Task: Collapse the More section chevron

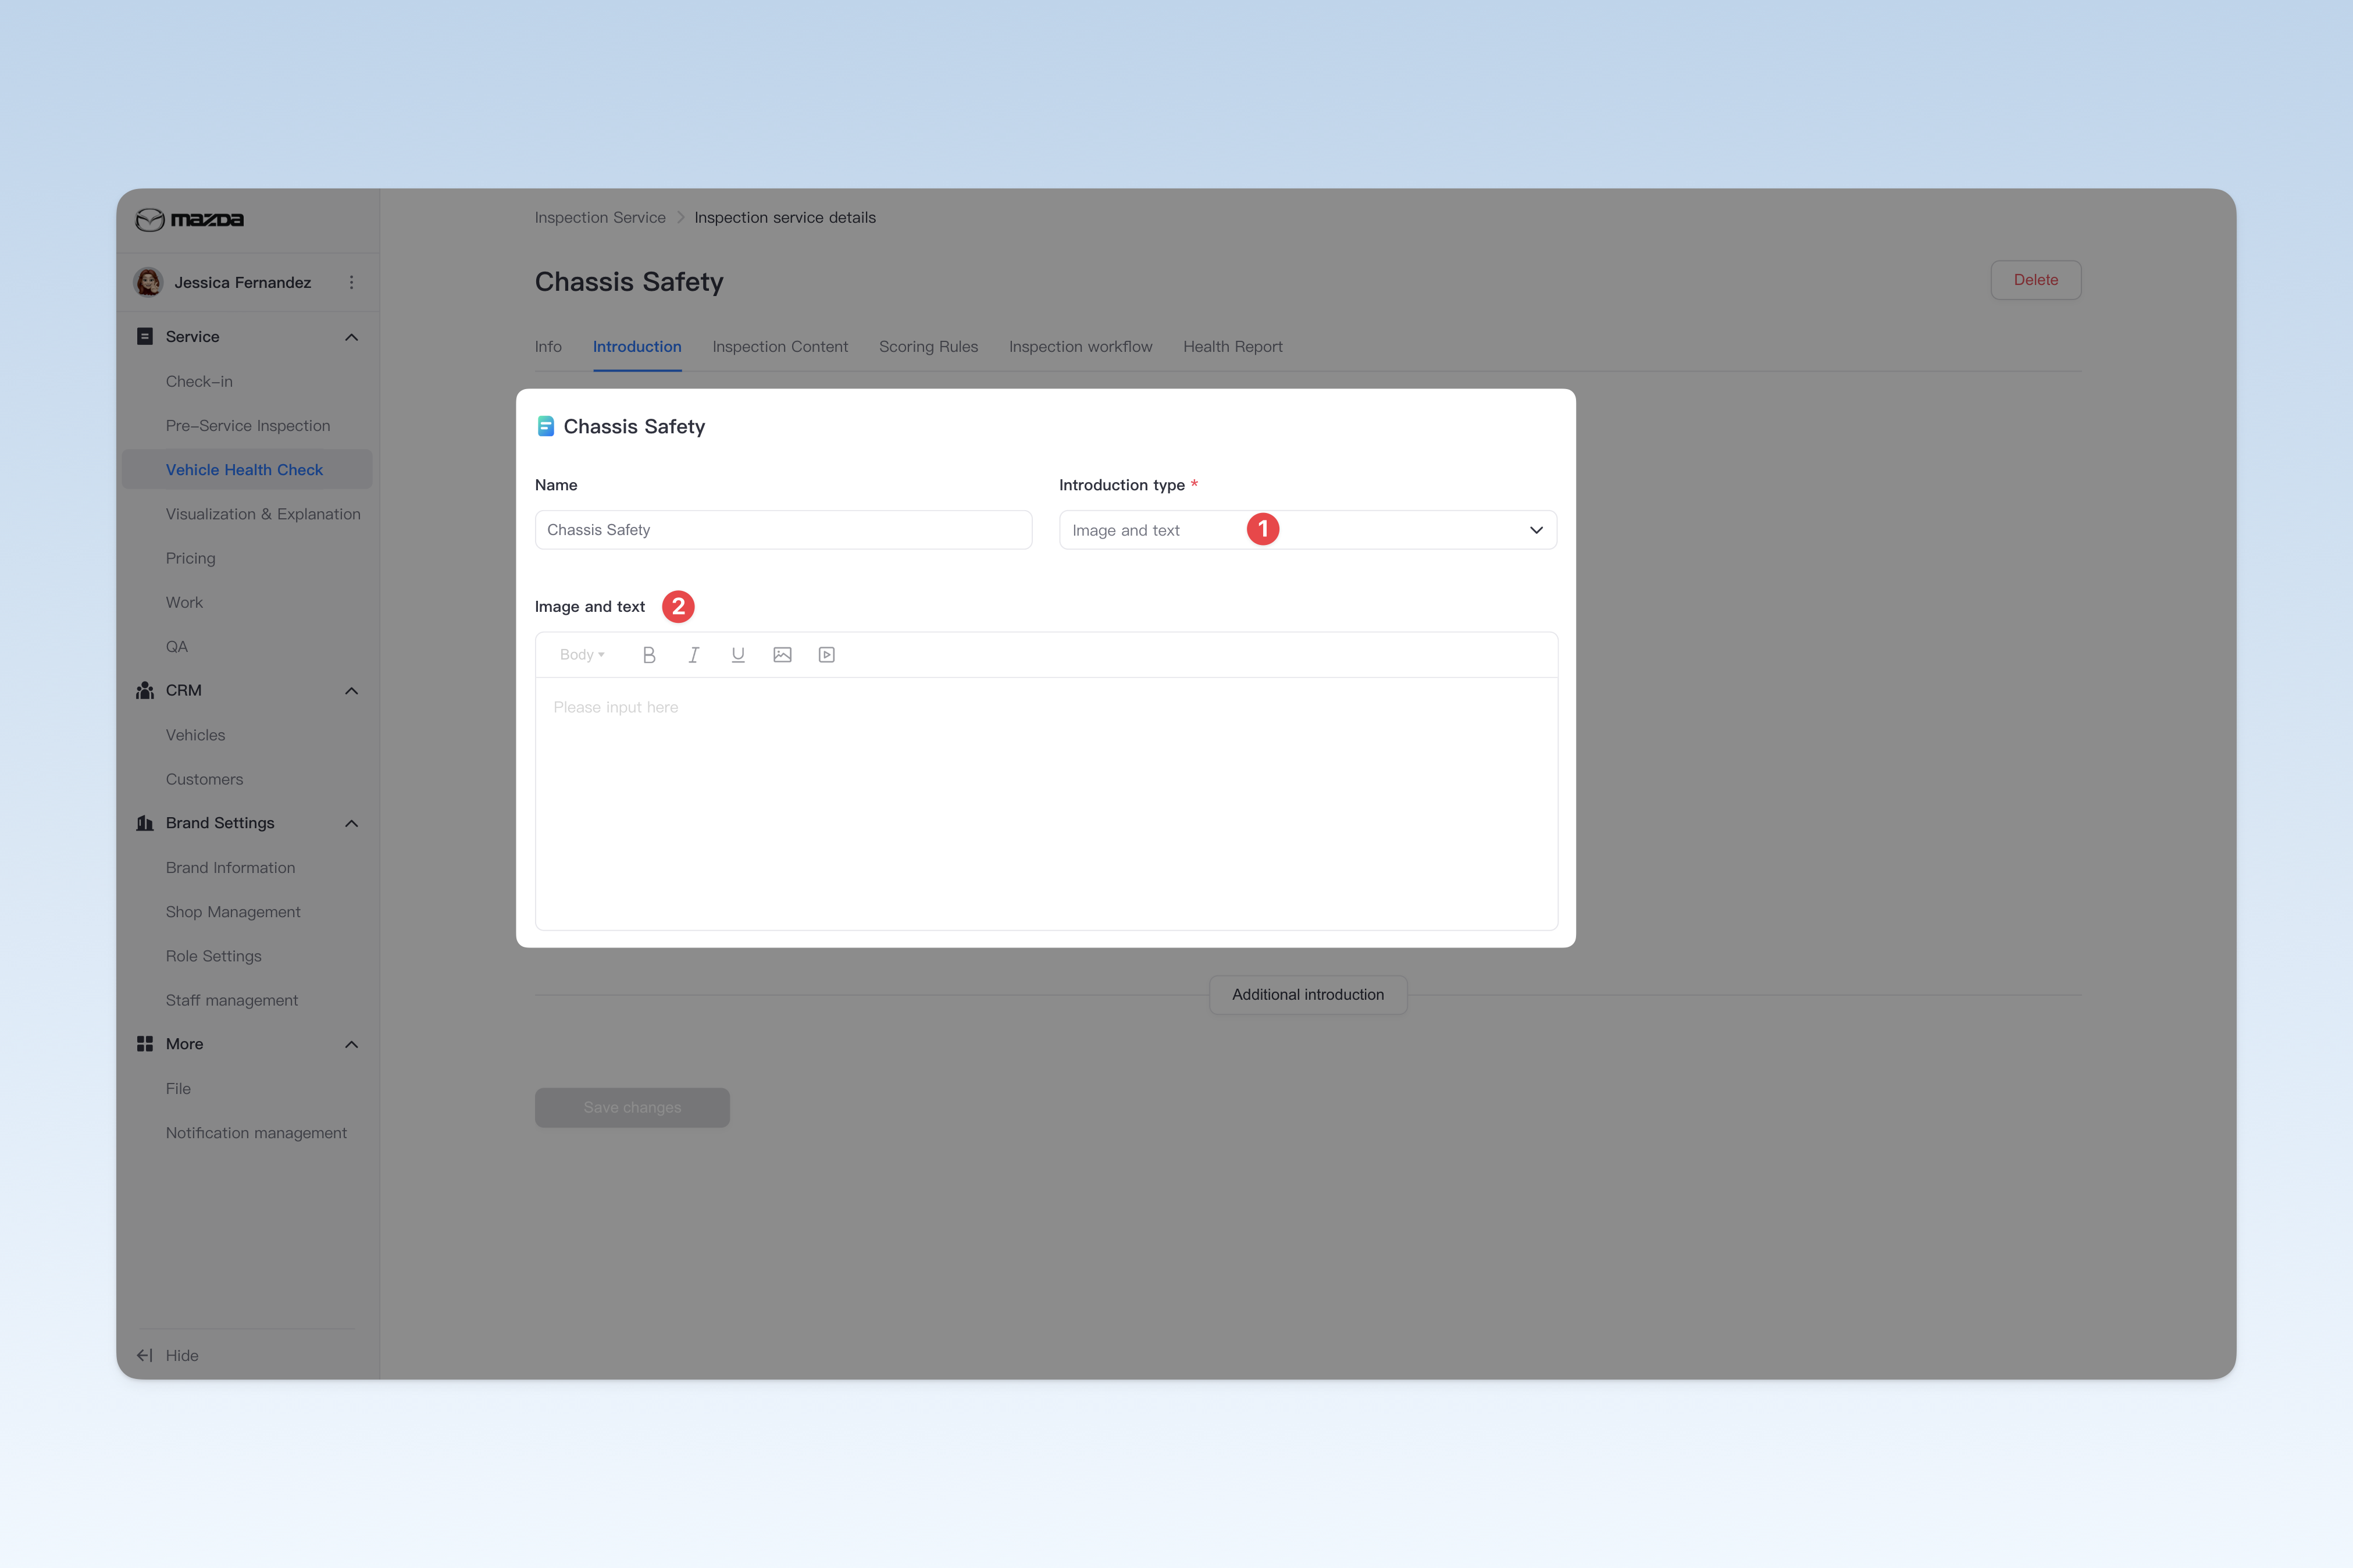Action: point(351,1044)
